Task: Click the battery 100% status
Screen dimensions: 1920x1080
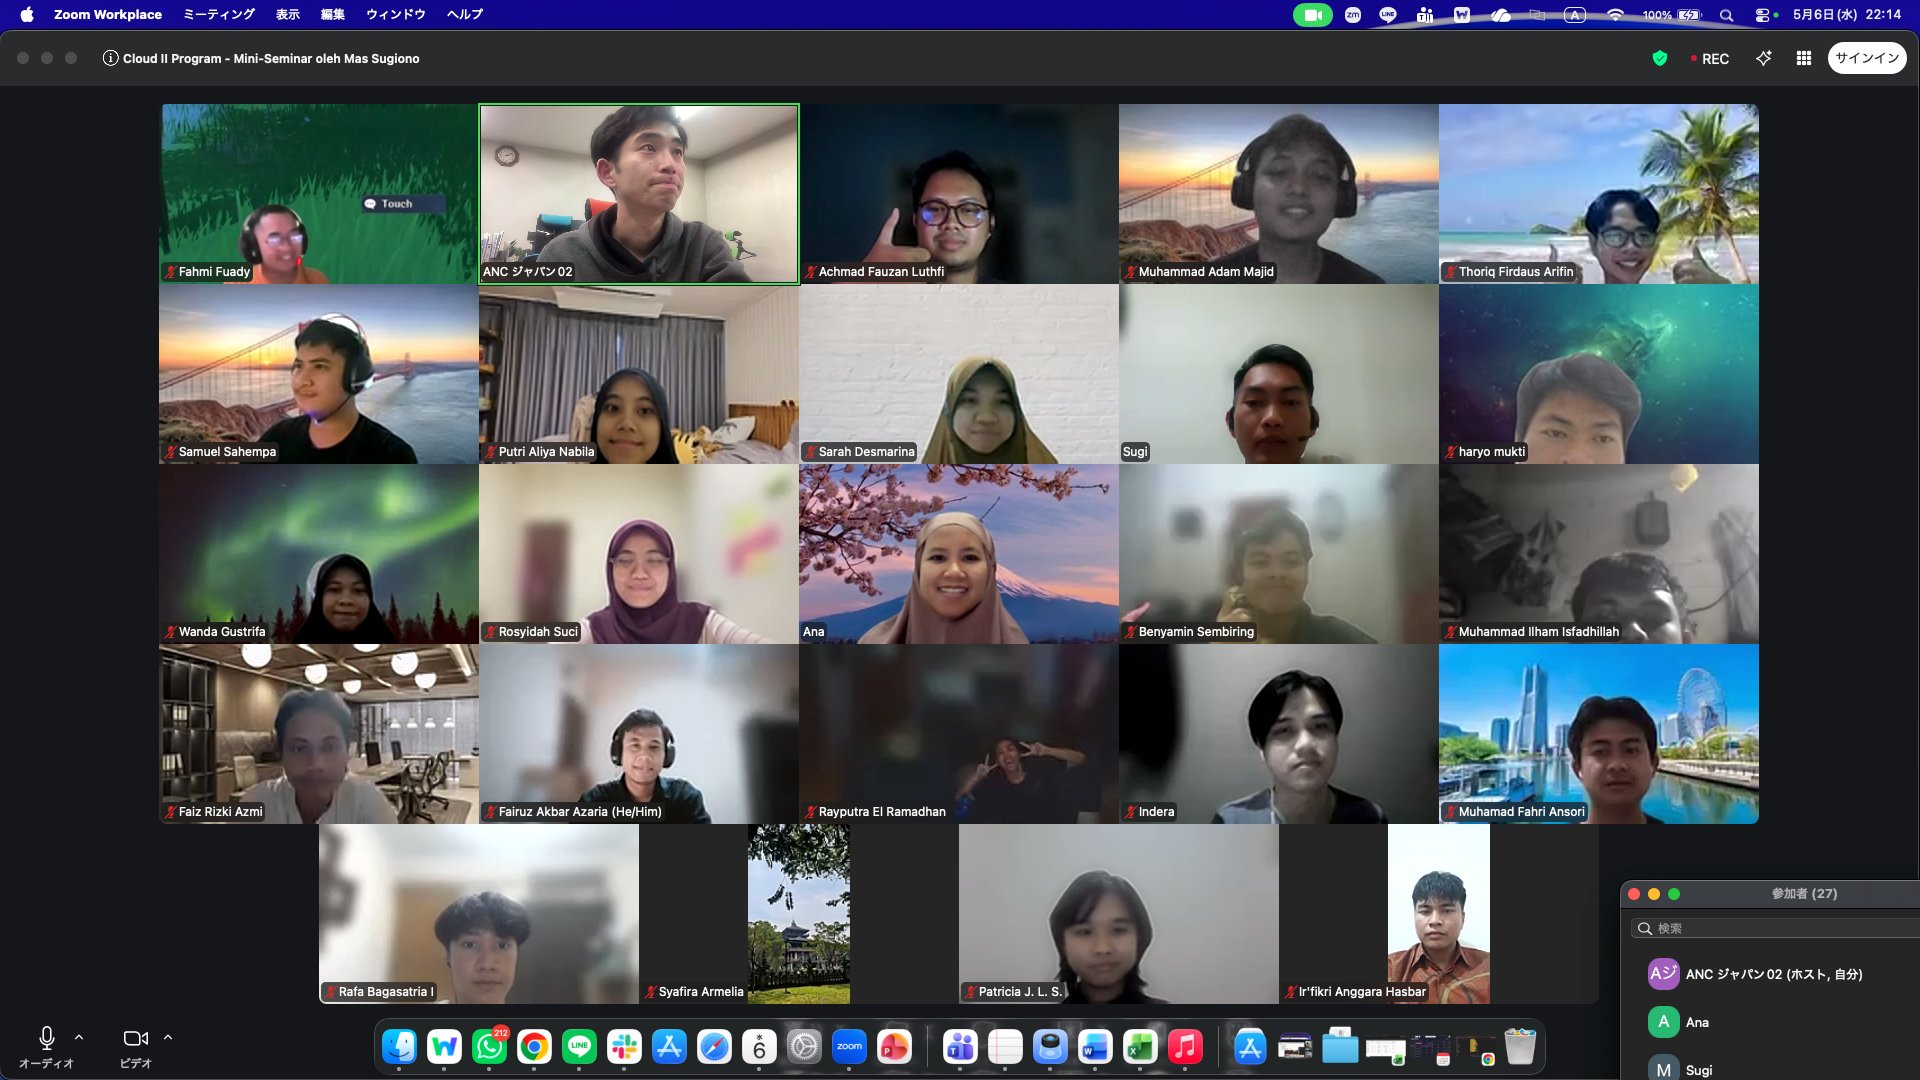Action: pos(1672,15)
